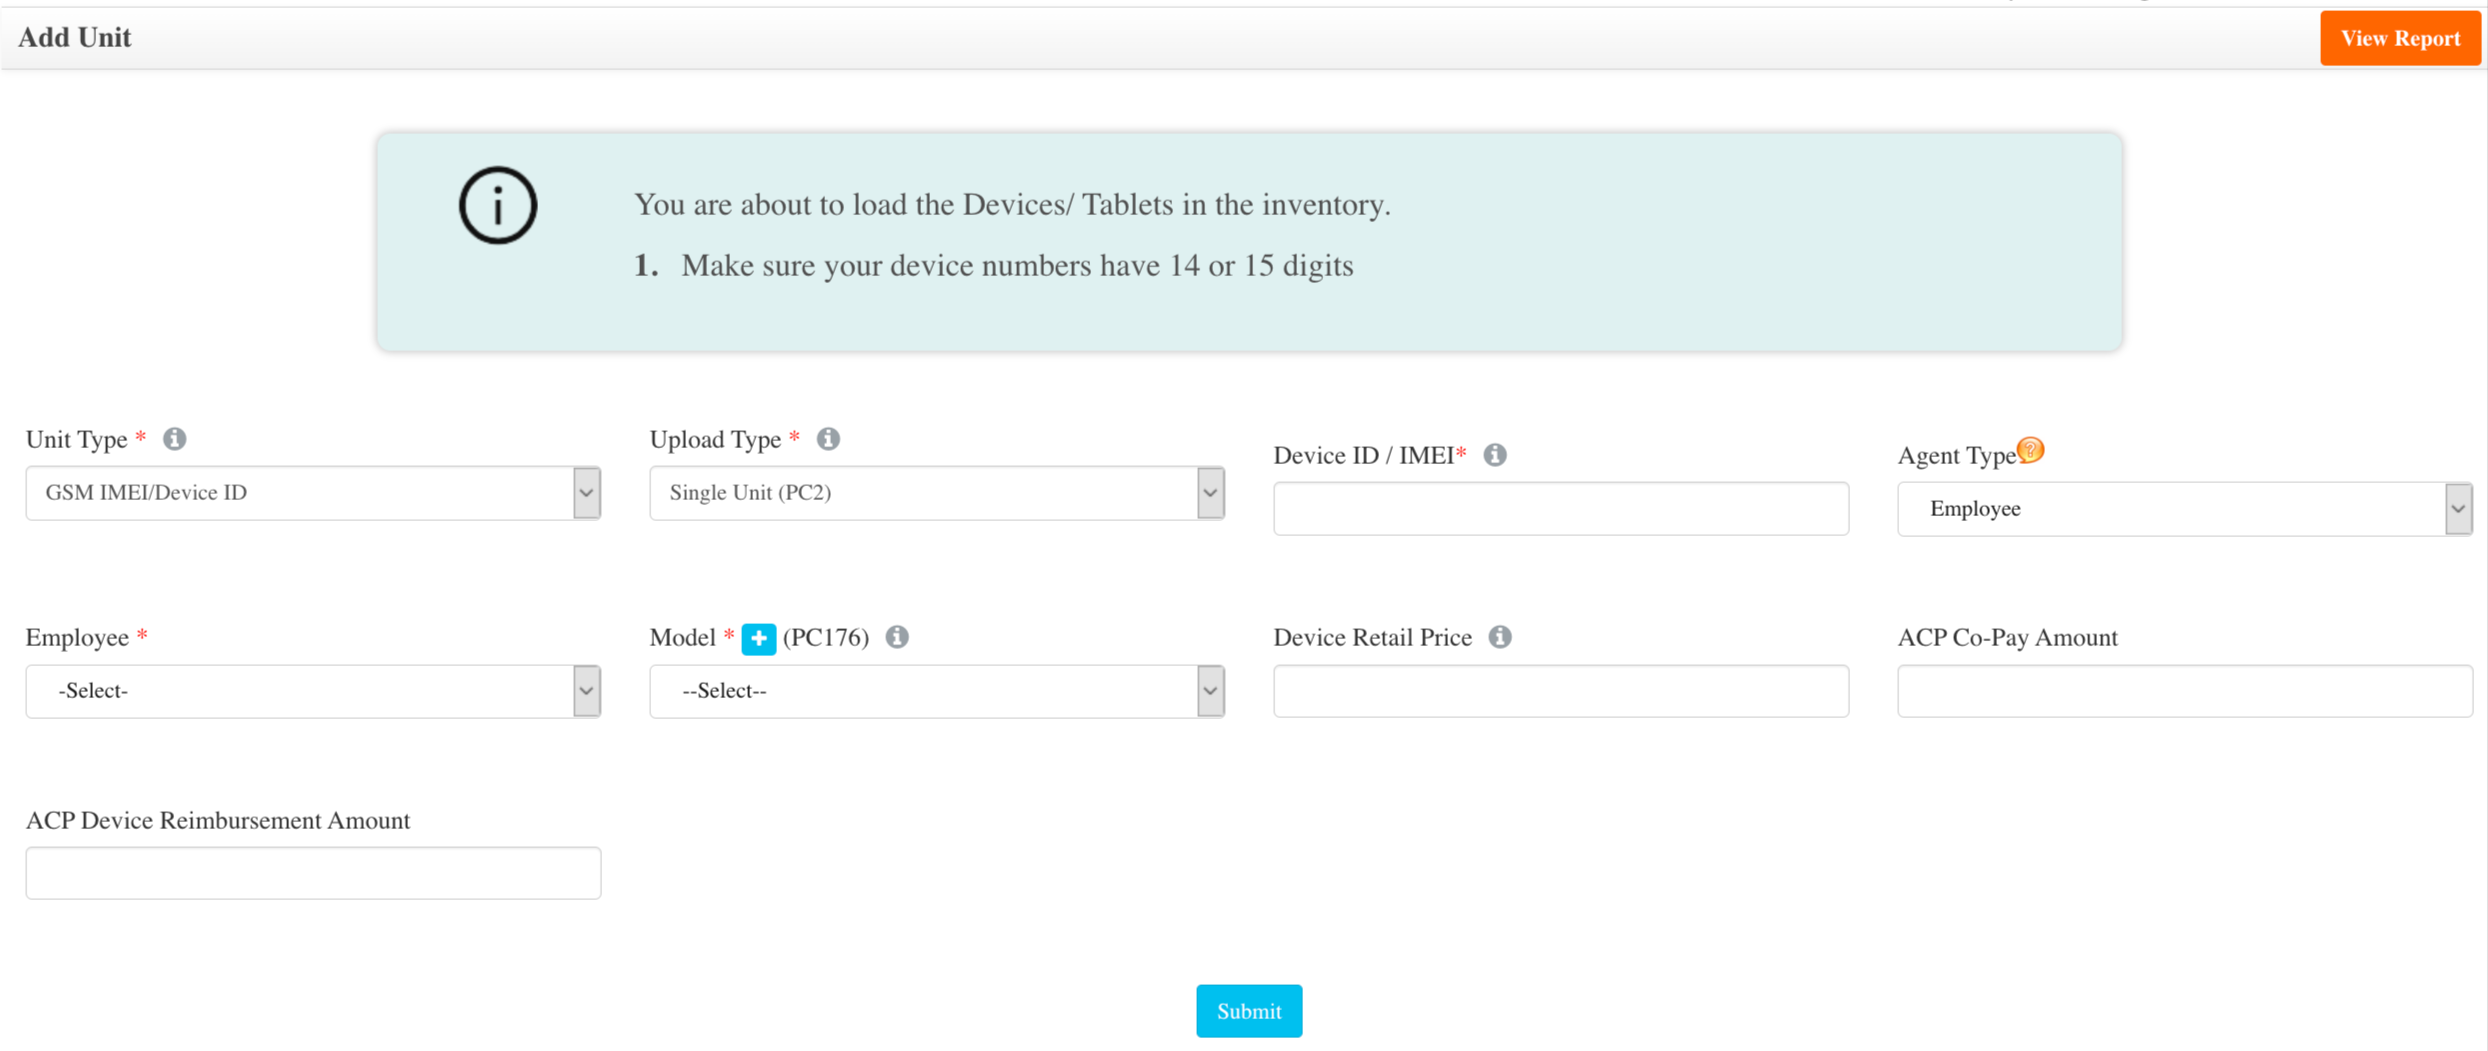This screenshot has height=1051, width=2488.
Task: Click the Add Unit page heading
Action: click(x=75, y=38)
